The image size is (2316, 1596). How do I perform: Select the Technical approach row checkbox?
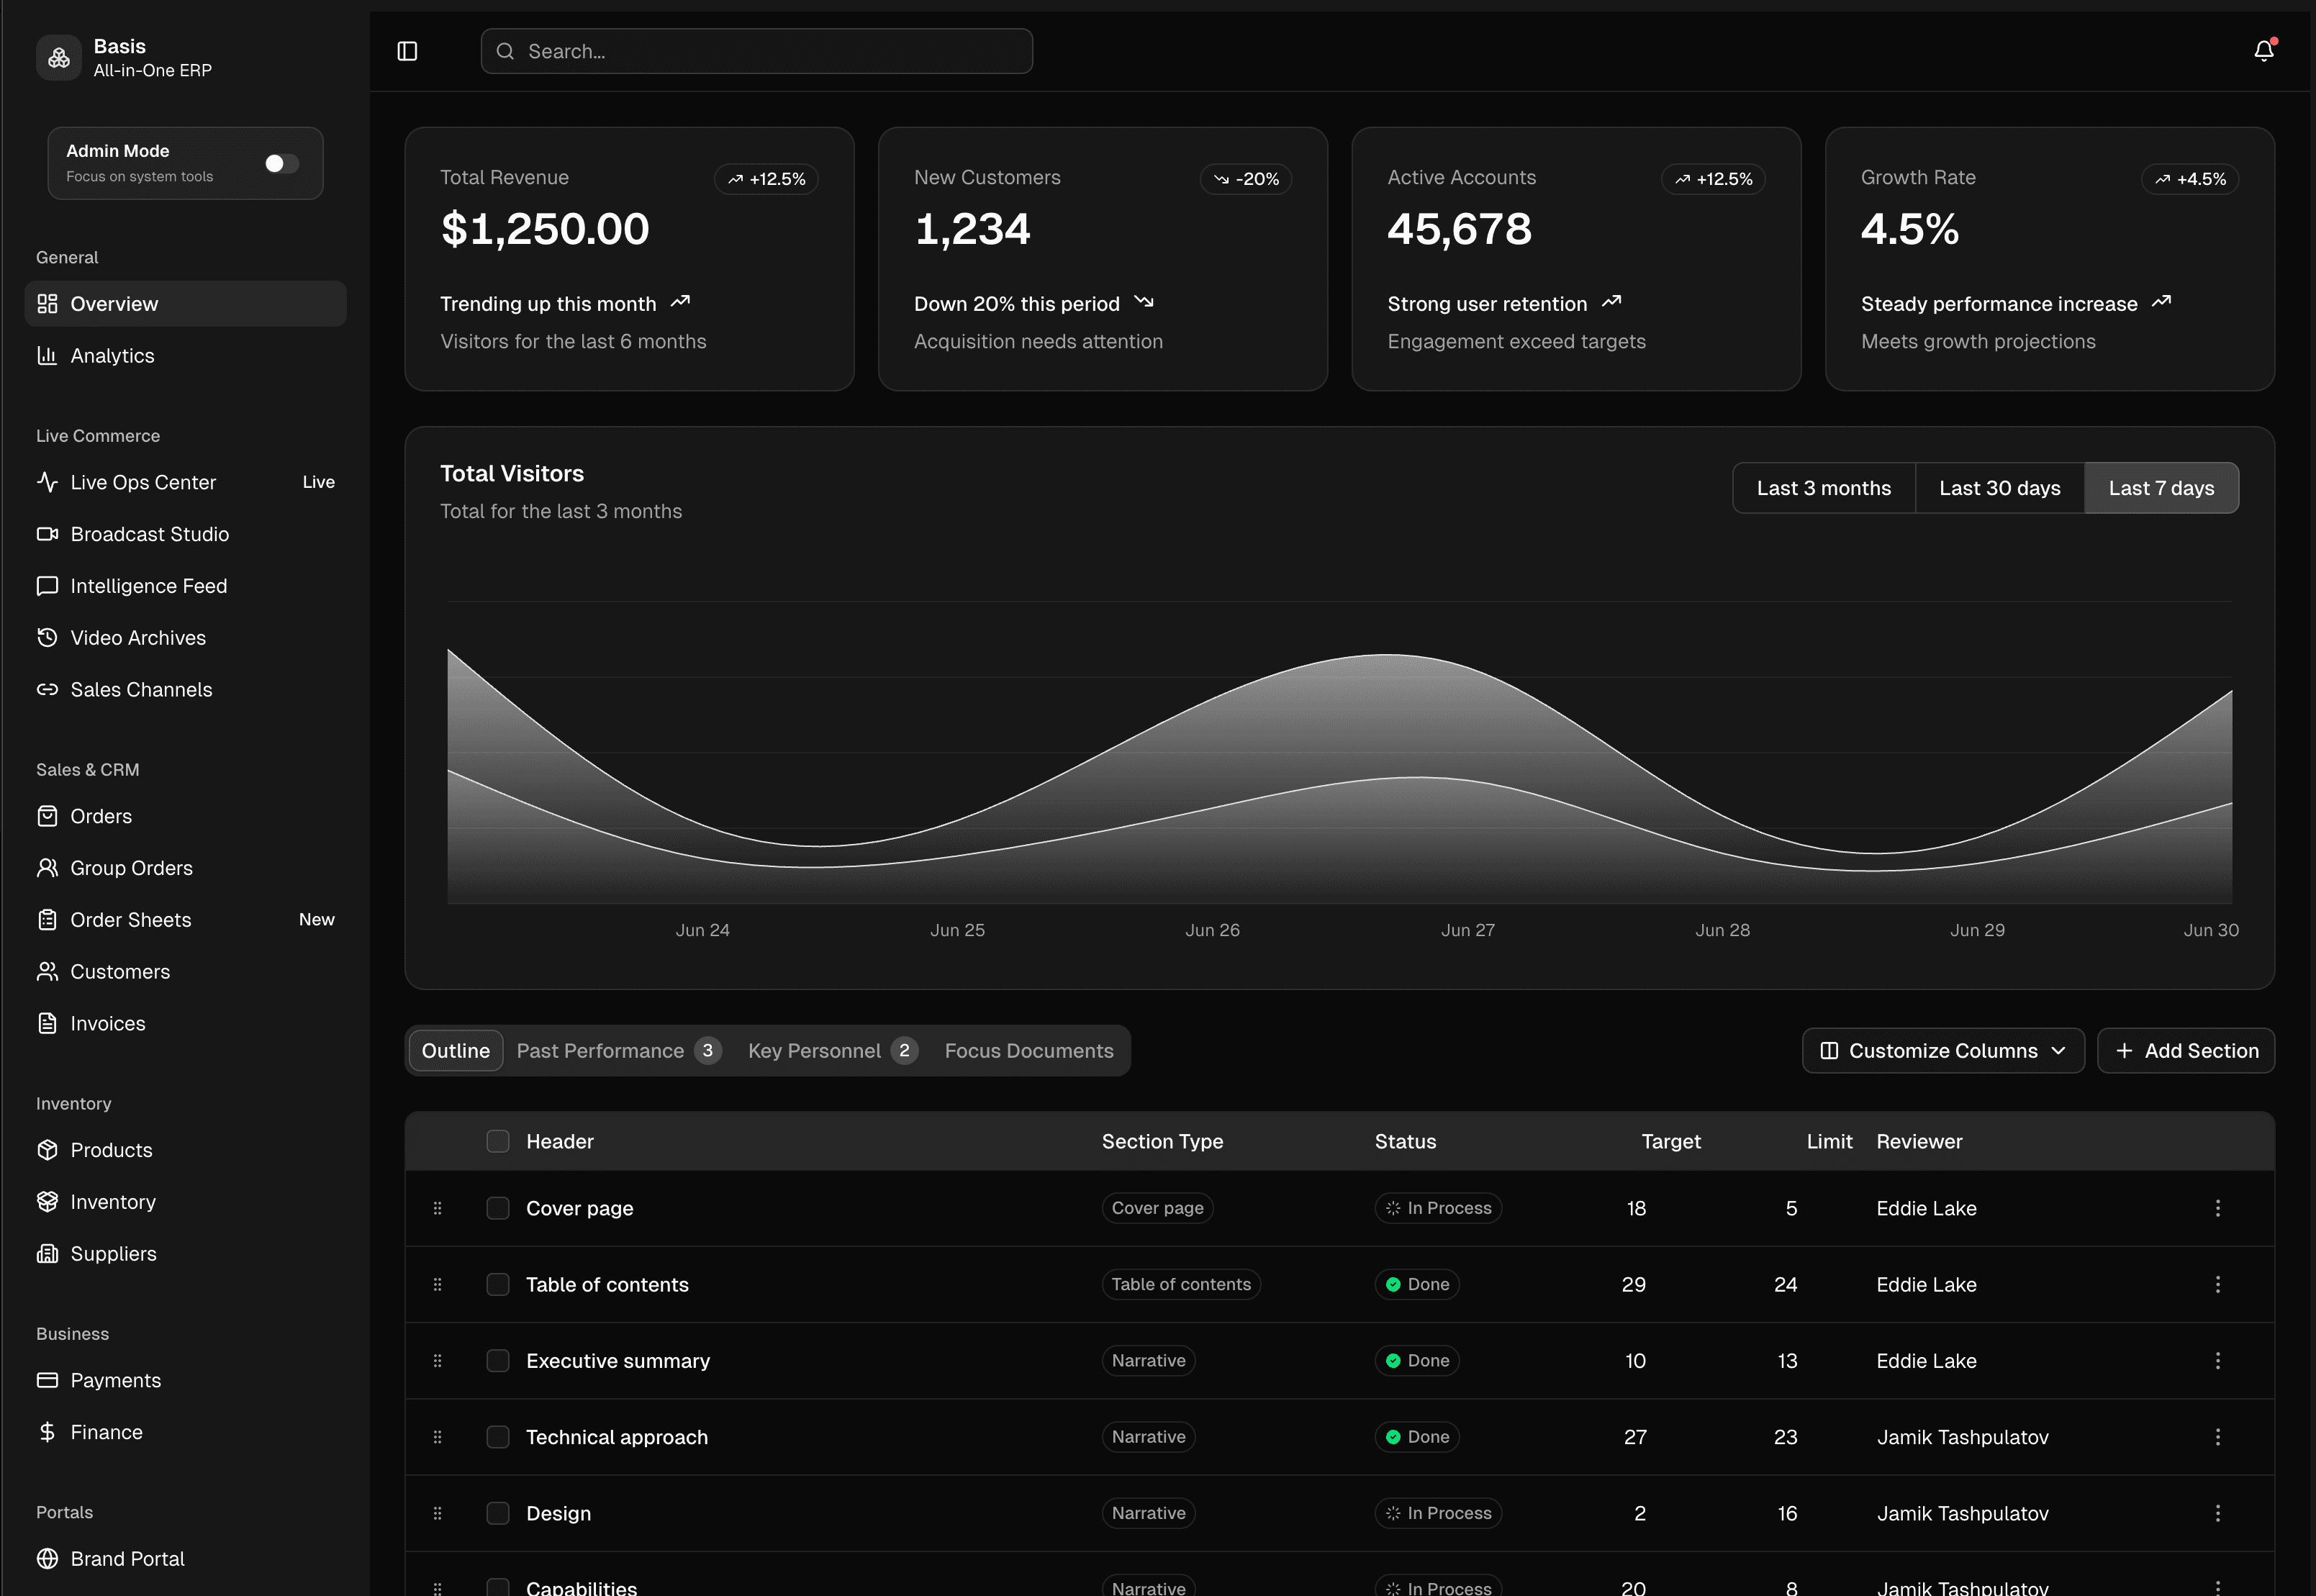(497, 1437)
